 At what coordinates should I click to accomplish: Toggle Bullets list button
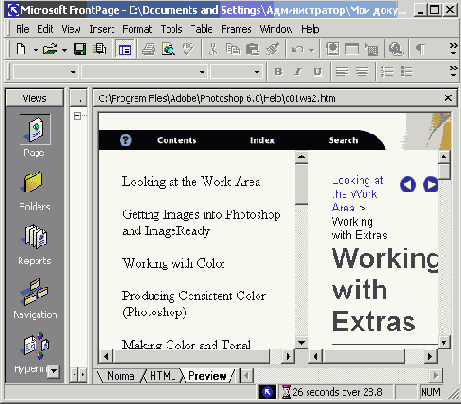[407, 72]
